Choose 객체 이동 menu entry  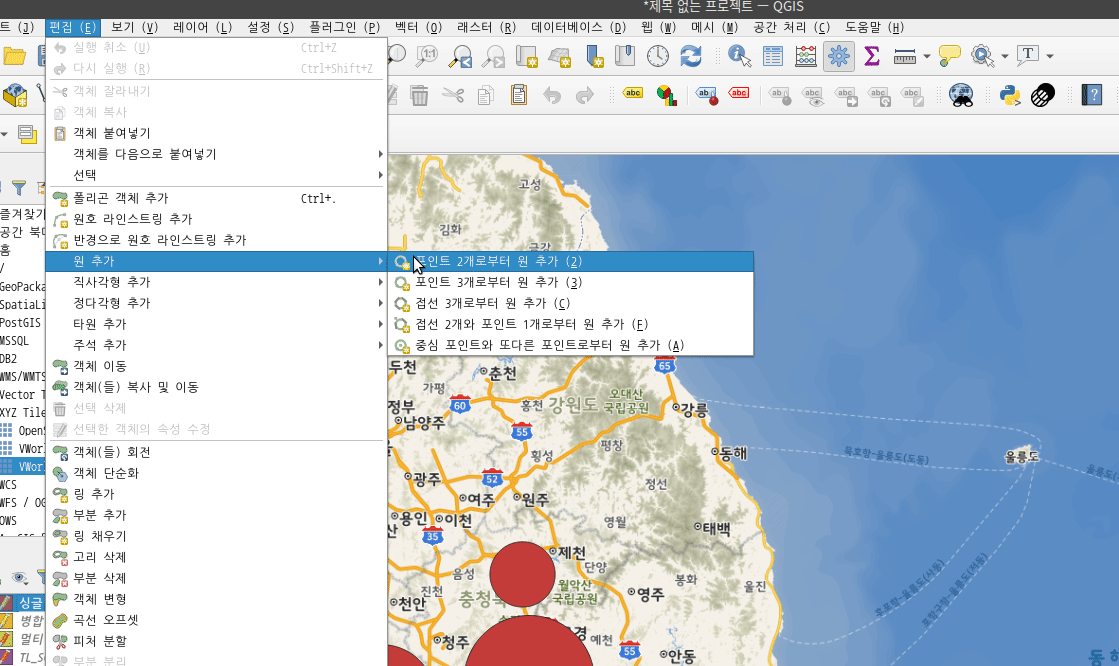(x=216, y=366)
